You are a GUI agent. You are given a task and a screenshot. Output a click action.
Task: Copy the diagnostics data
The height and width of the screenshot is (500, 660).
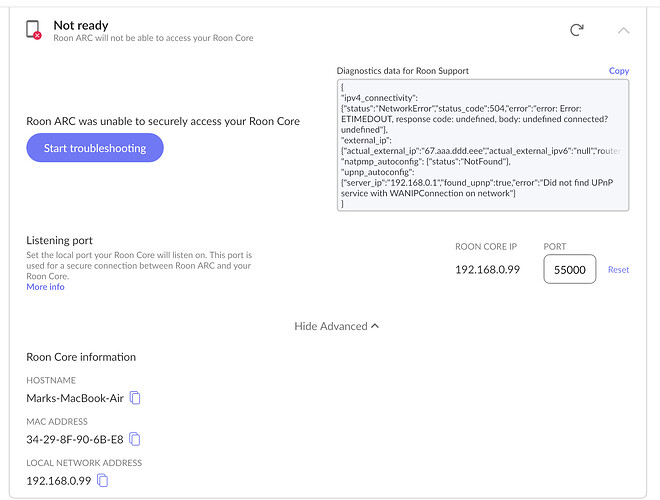(619, 71)
